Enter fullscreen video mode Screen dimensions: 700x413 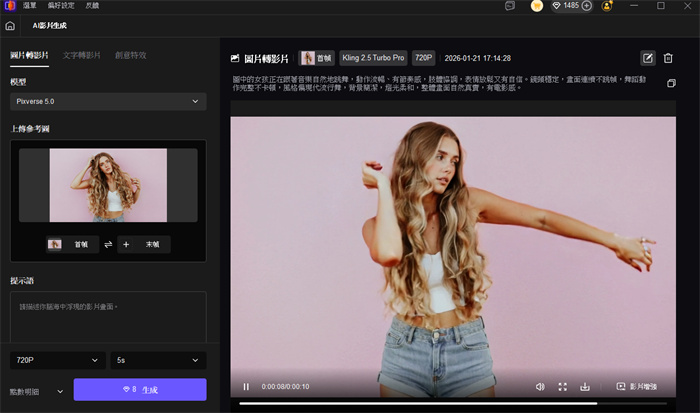(562, 386)
